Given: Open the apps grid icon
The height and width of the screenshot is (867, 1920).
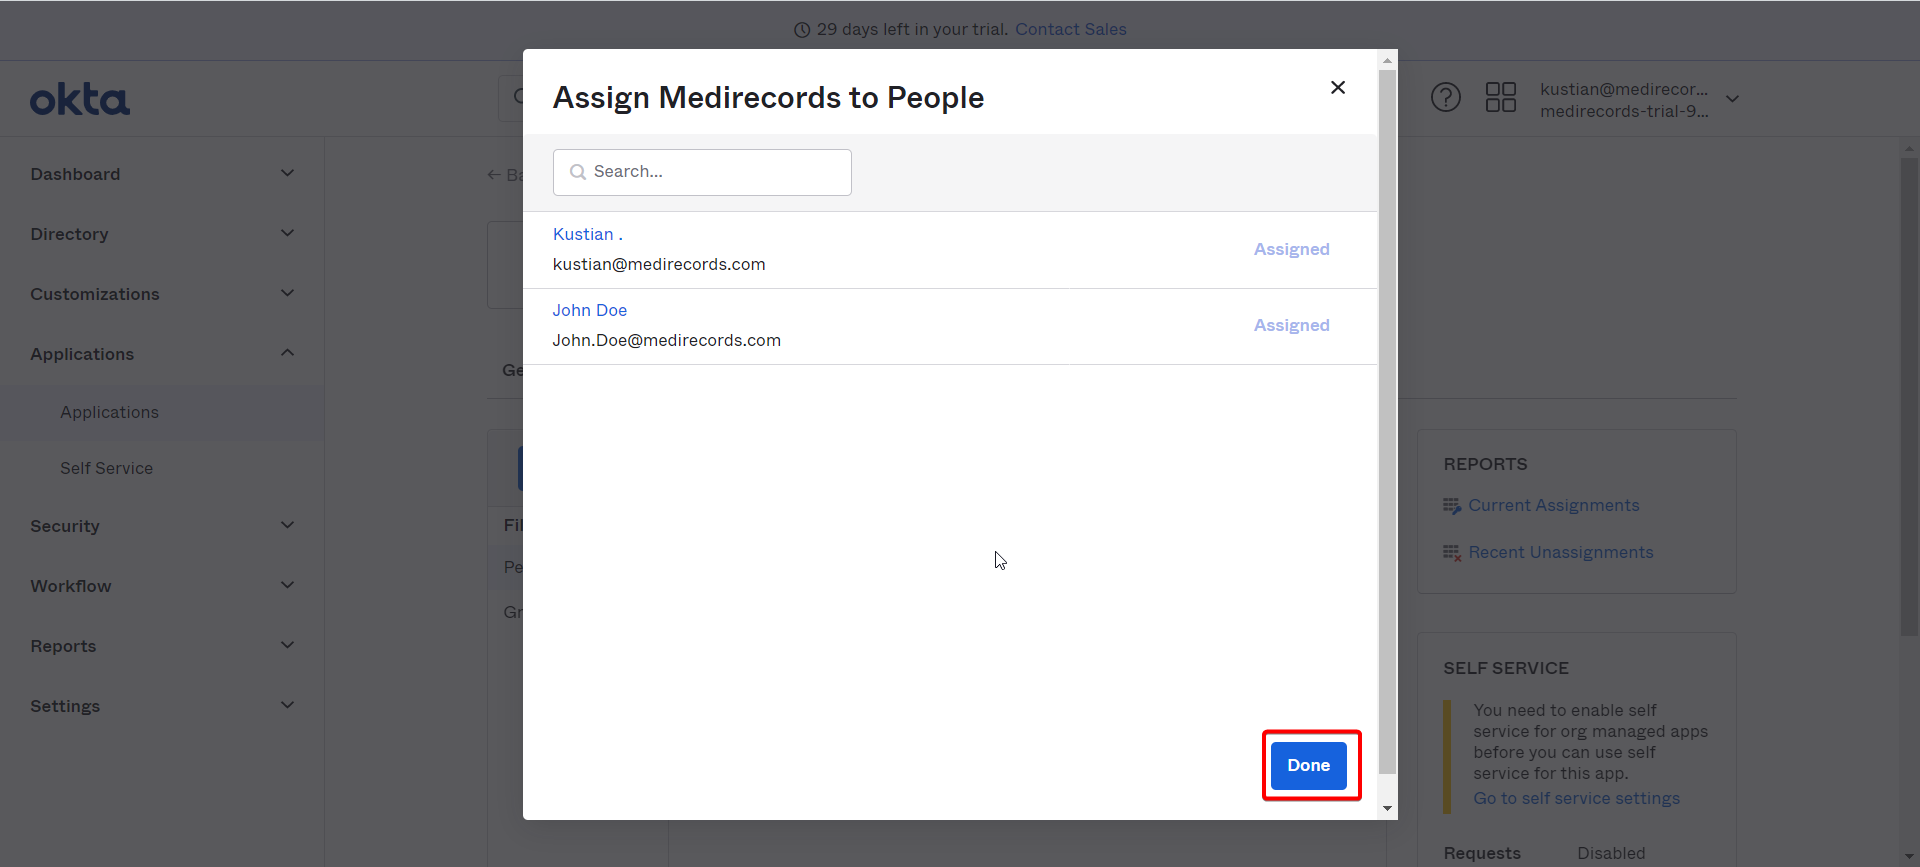Looking at the screenshot, I should pyautogui.click(x=1500, y=98).
